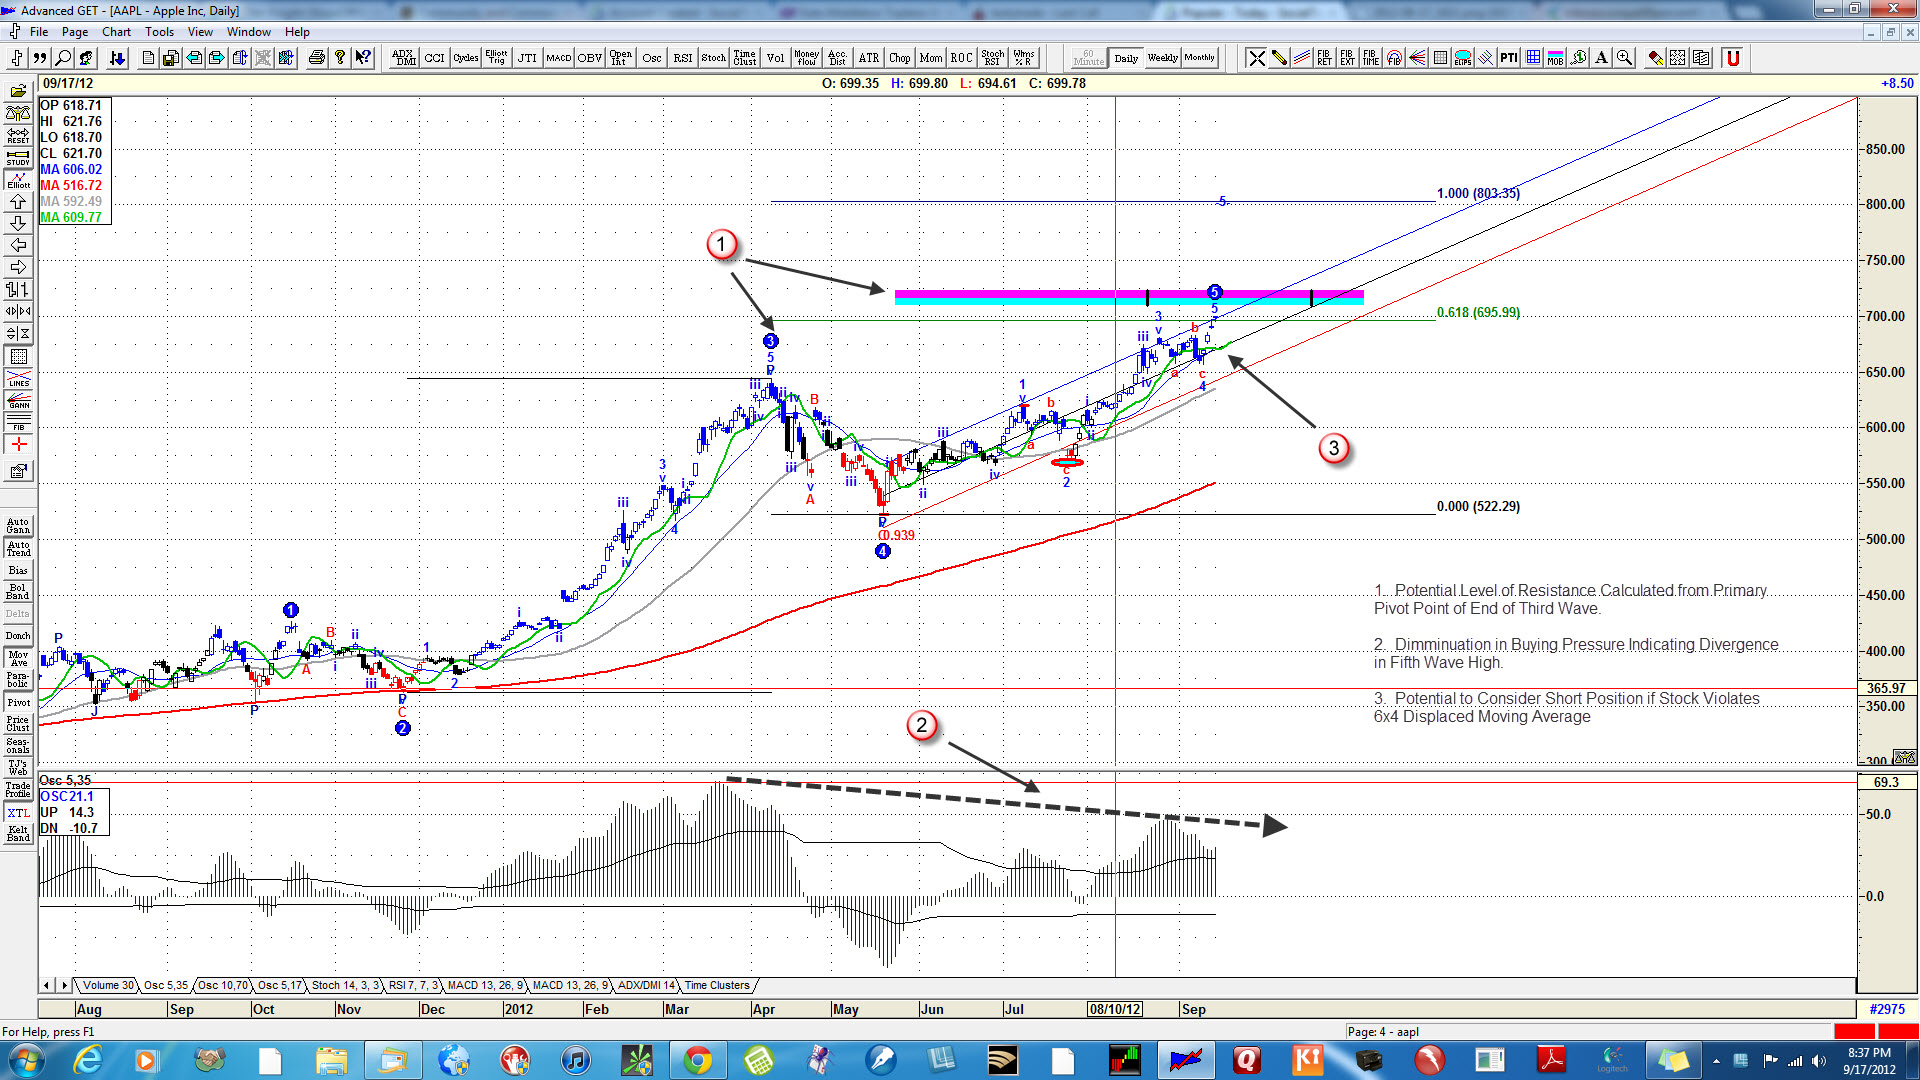Screen dimensions: 1920x1080
Task: Select the FIB RET retracement tool
Action: point(1322,58)
